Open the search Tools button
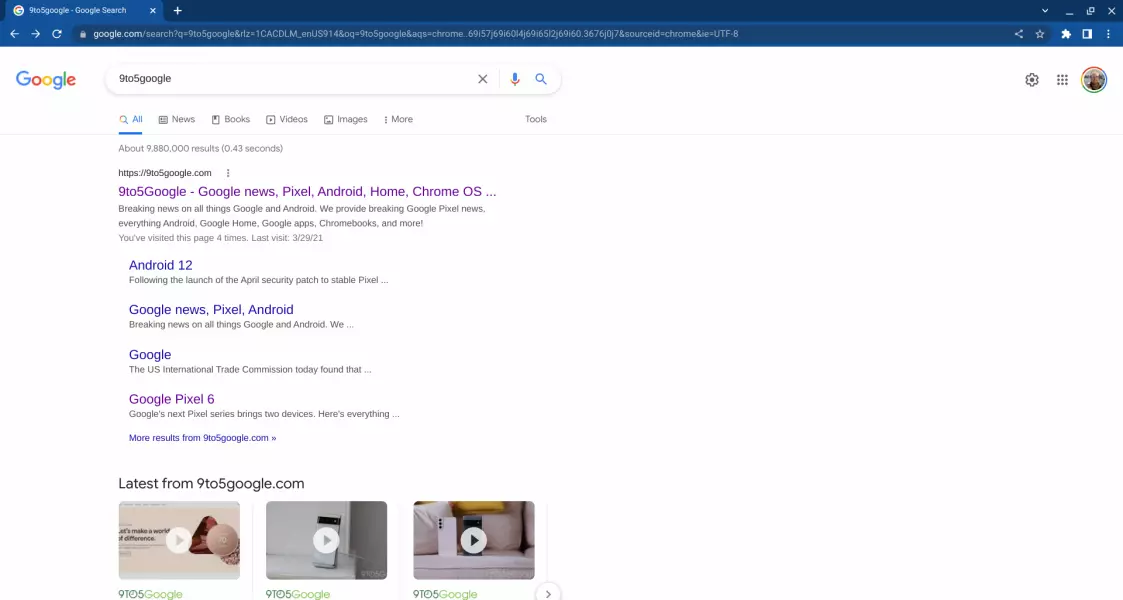The height and width of the screenshot is (600, 1123). 536,119
